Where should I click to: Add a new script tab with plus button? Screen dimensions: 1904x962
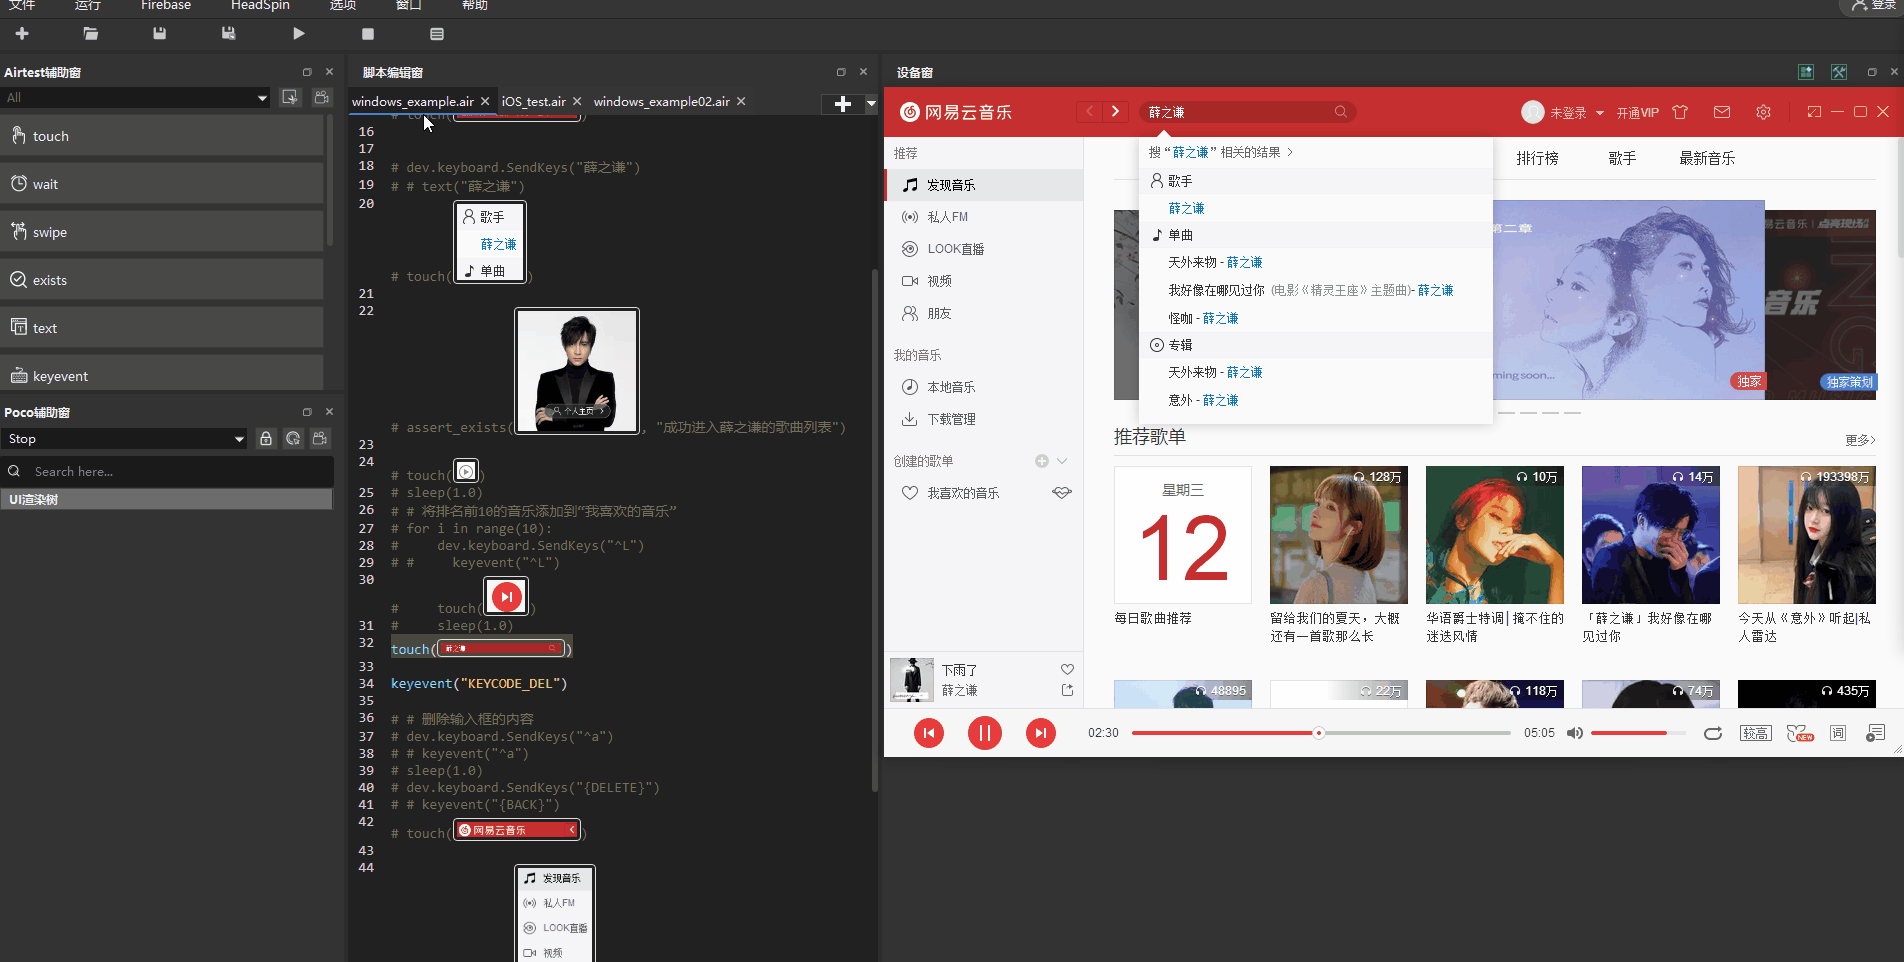coord(843,104)
